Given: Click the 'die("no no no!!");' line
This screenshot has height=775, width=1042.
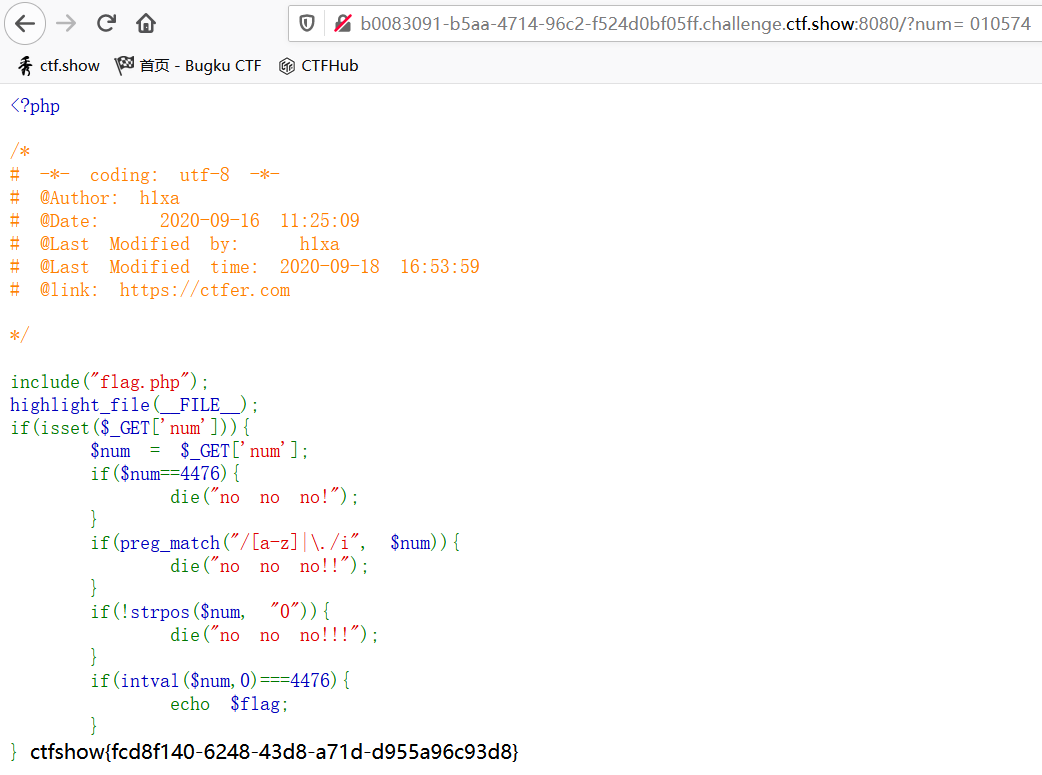Looking at the screenshot, I should click(x=269, y=566).
